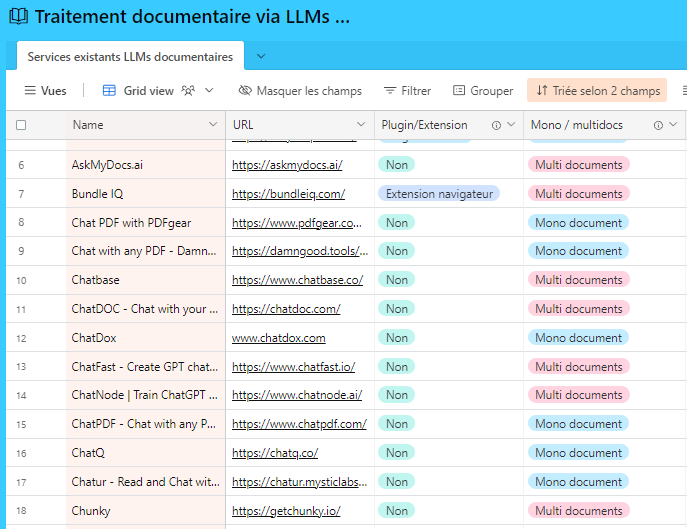Screen dimensions: 687x529
Task: Select the ChatFast - Create GPT chat... cell
Action: coord(145,366)
